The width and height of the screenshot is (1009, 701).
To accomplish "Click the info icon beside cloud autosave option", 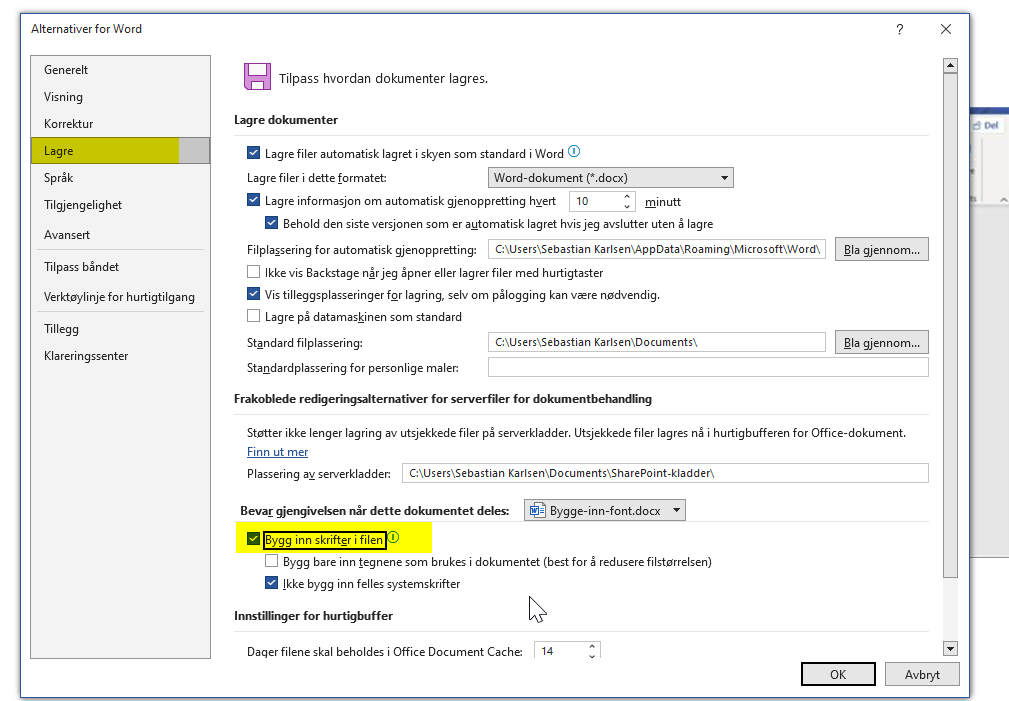I will pos(574,151).
